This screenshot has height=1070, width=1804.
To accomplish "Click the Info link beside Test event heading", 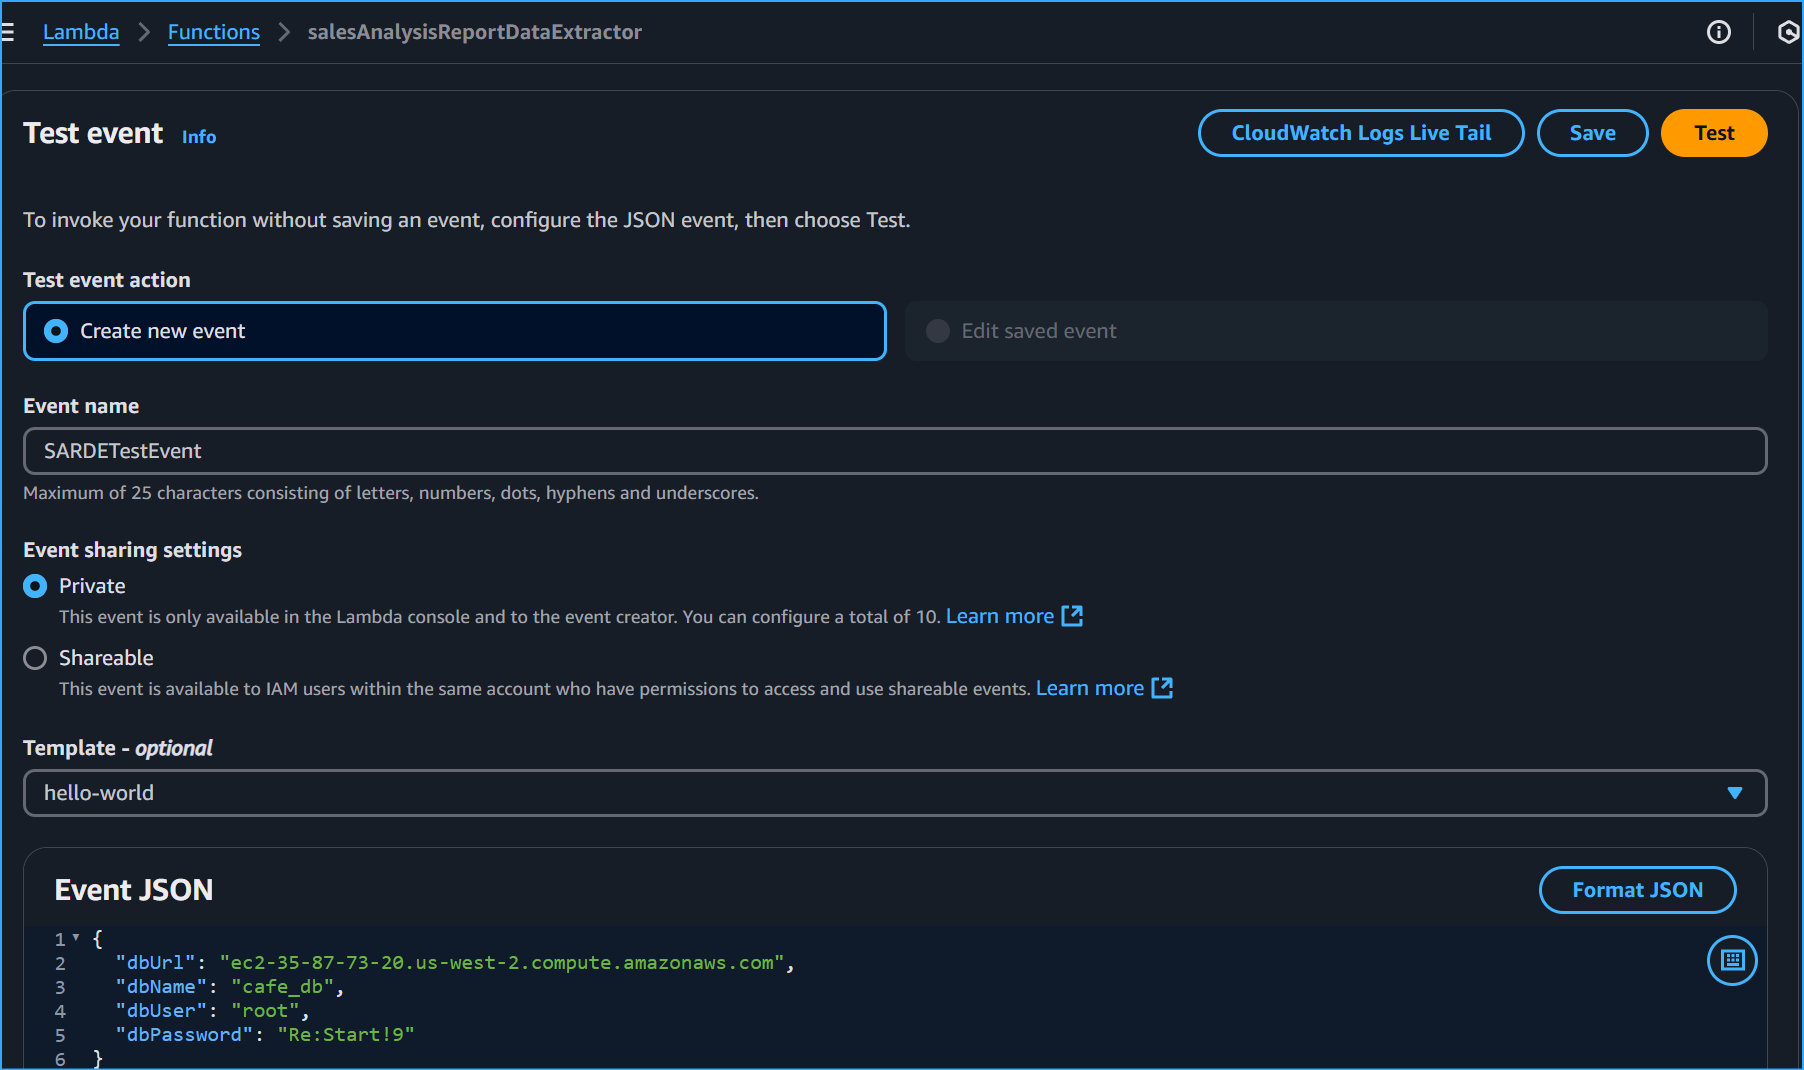I will tap(198, 137).
